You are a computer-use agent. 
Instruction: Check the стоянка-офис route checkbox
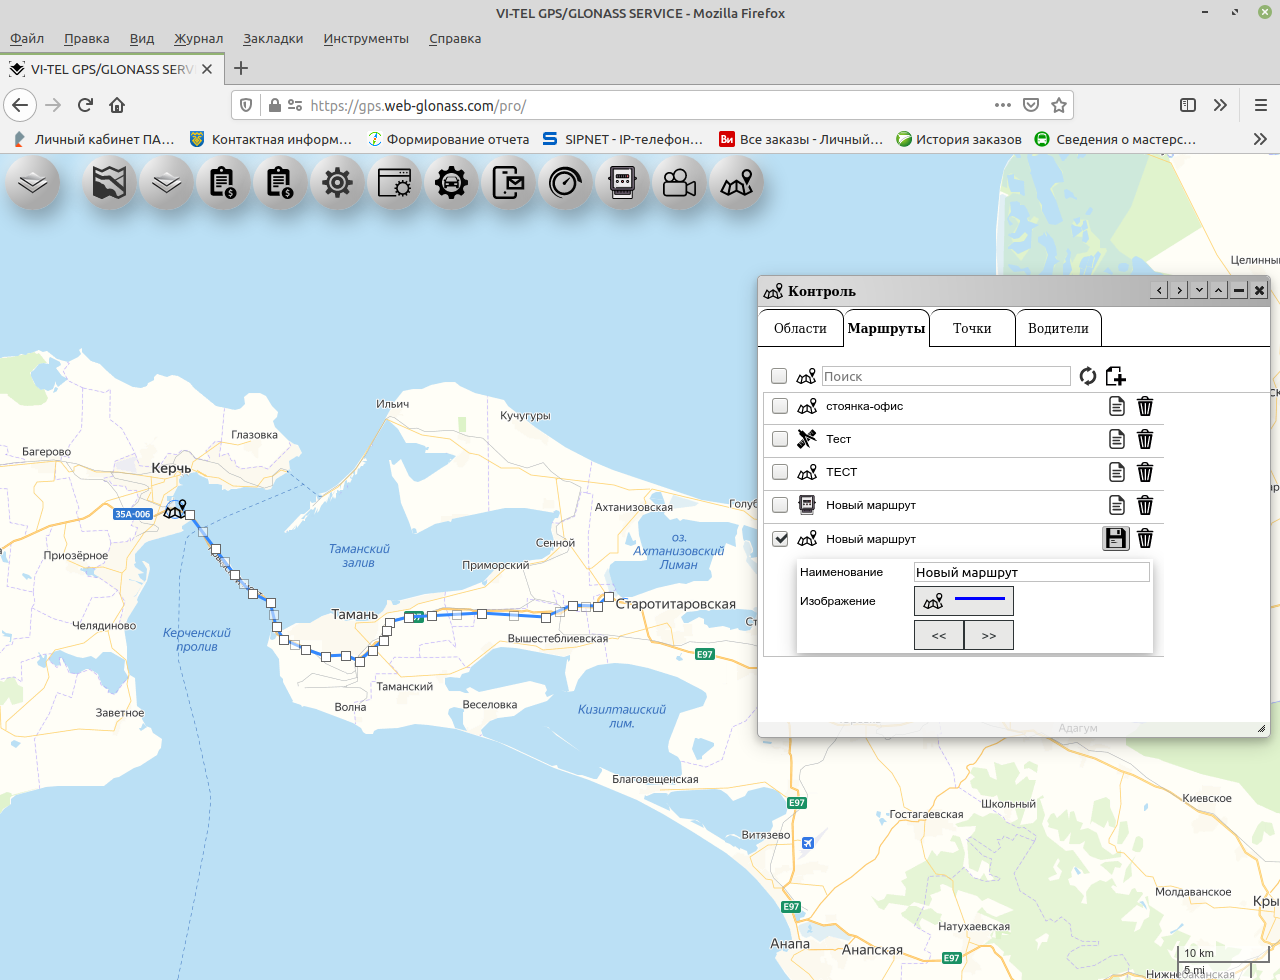pos(780,406)
